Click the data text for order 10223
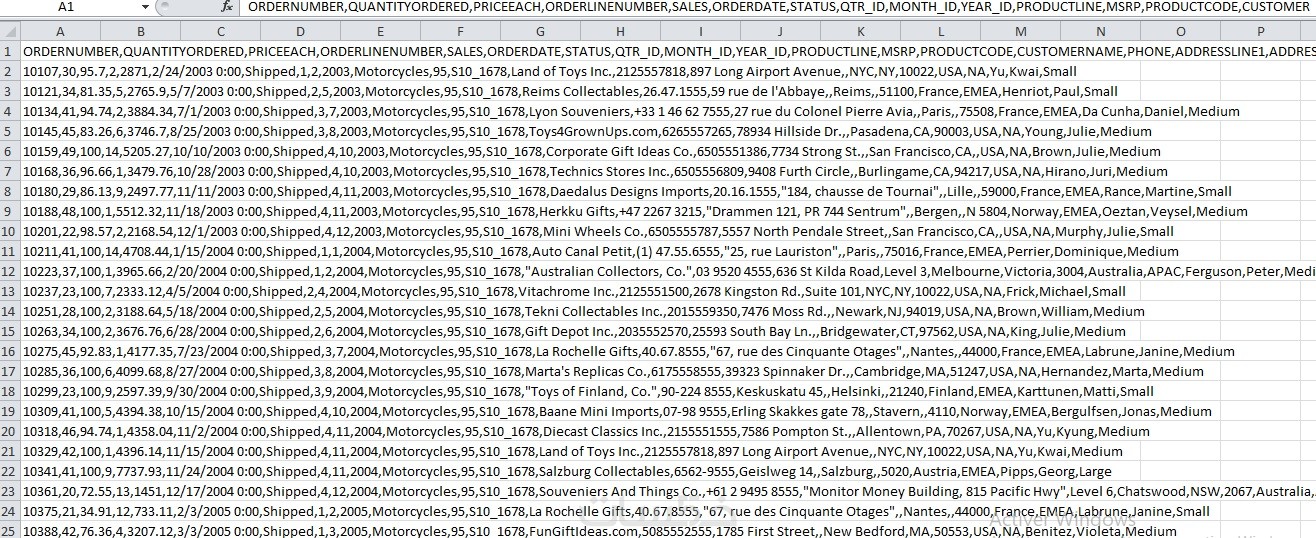This screenshot has height=538, width=1316. (669, 271)
